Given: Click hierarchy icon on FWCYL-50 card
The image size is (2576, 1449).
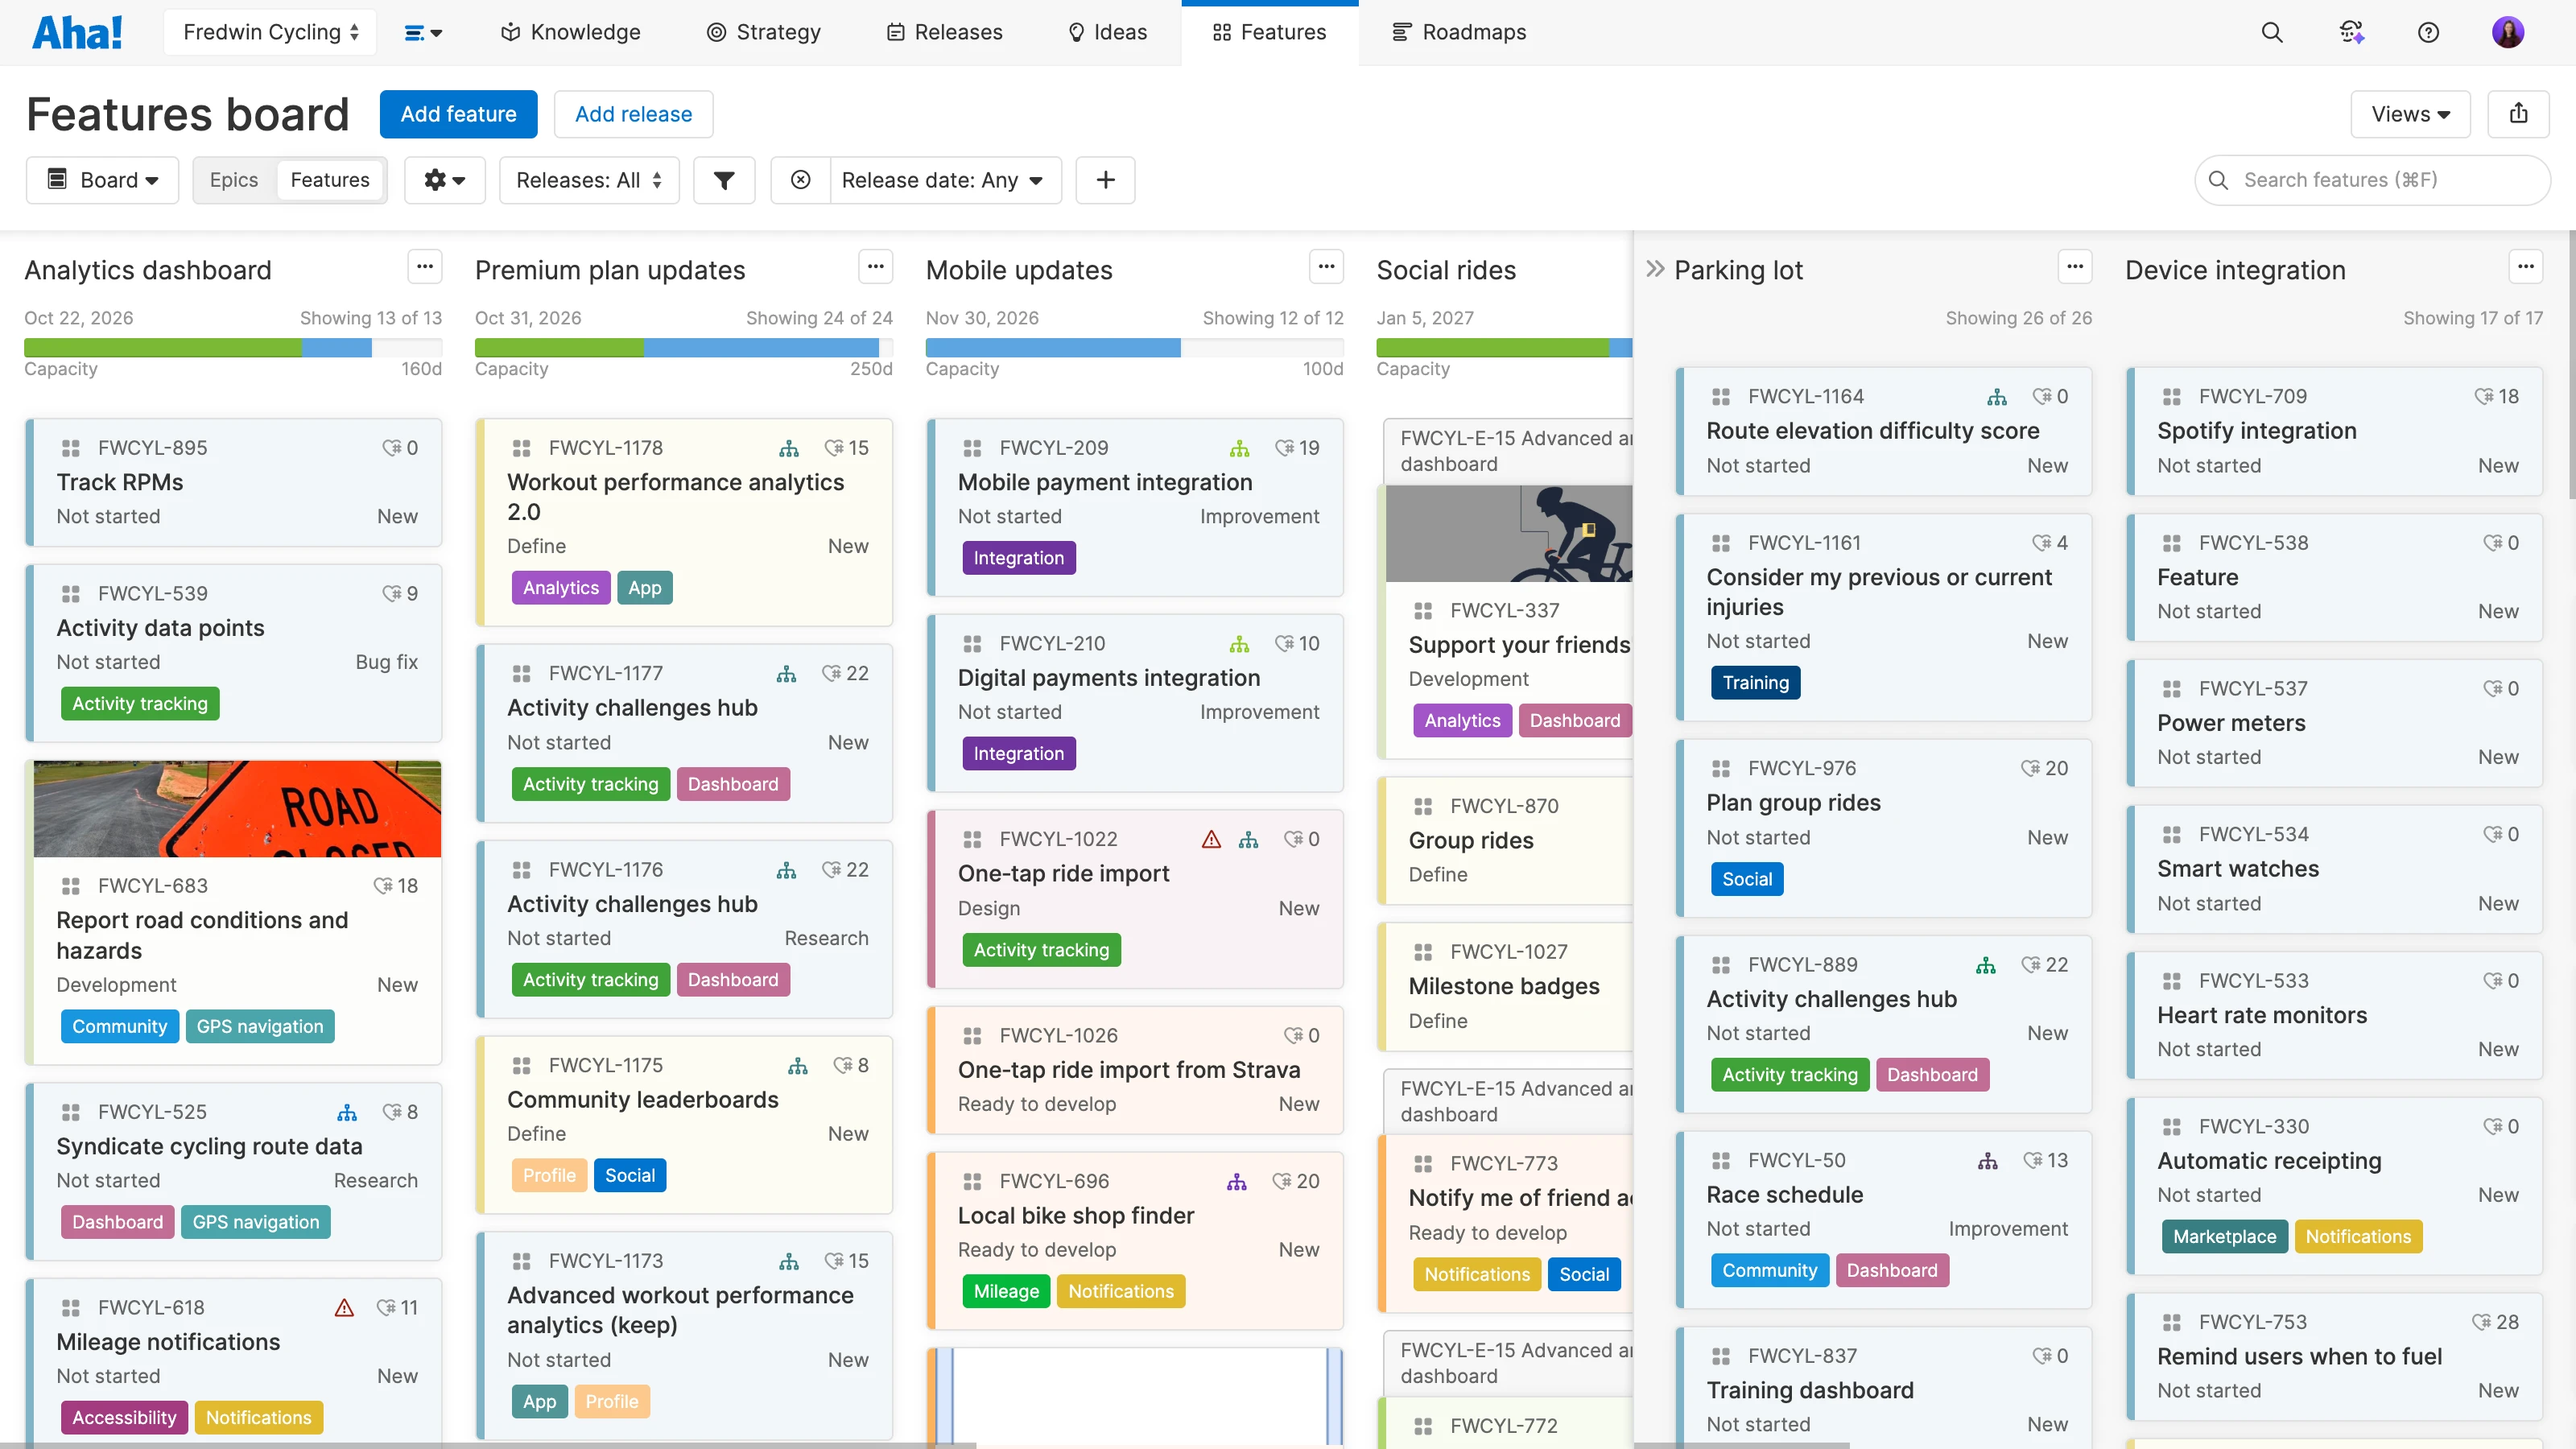Looking at the screenshot, I should [1988, 1161].
